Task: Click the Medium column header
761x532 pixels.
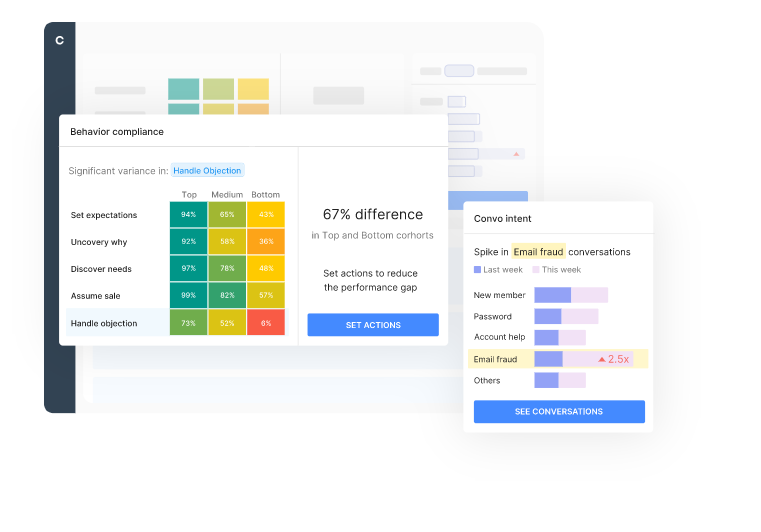Action: tap(227, 195)
